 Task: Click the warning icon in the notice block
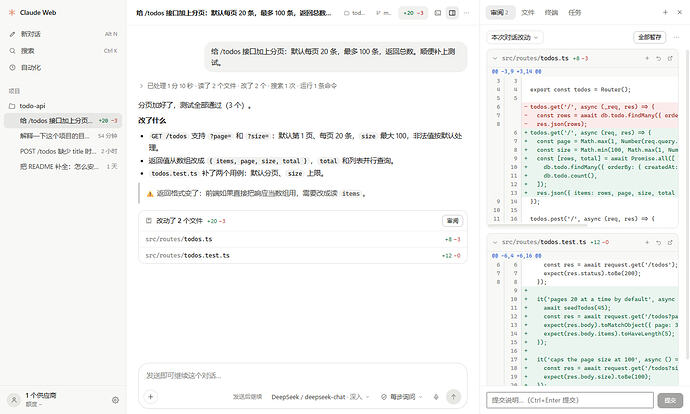pyautogui.click(x=150, y=194)
